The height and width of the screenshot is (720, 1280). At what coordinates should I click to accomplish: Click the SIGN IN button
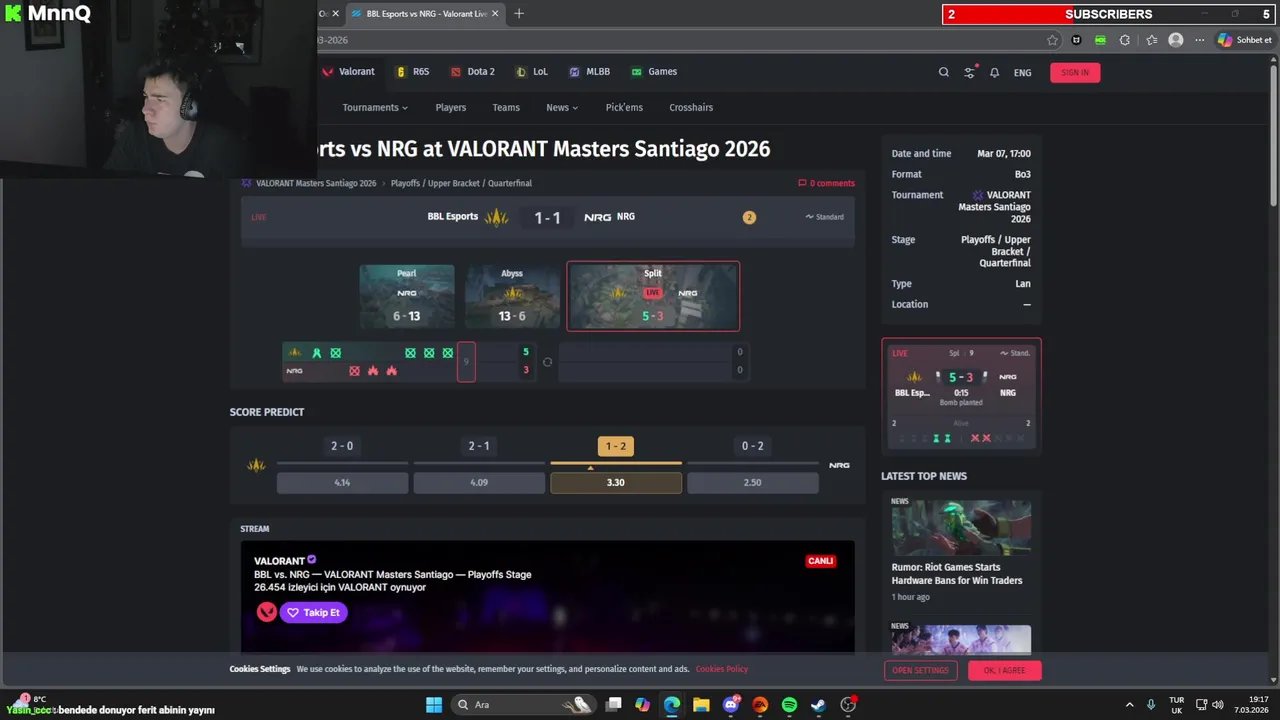point(1075,72)
